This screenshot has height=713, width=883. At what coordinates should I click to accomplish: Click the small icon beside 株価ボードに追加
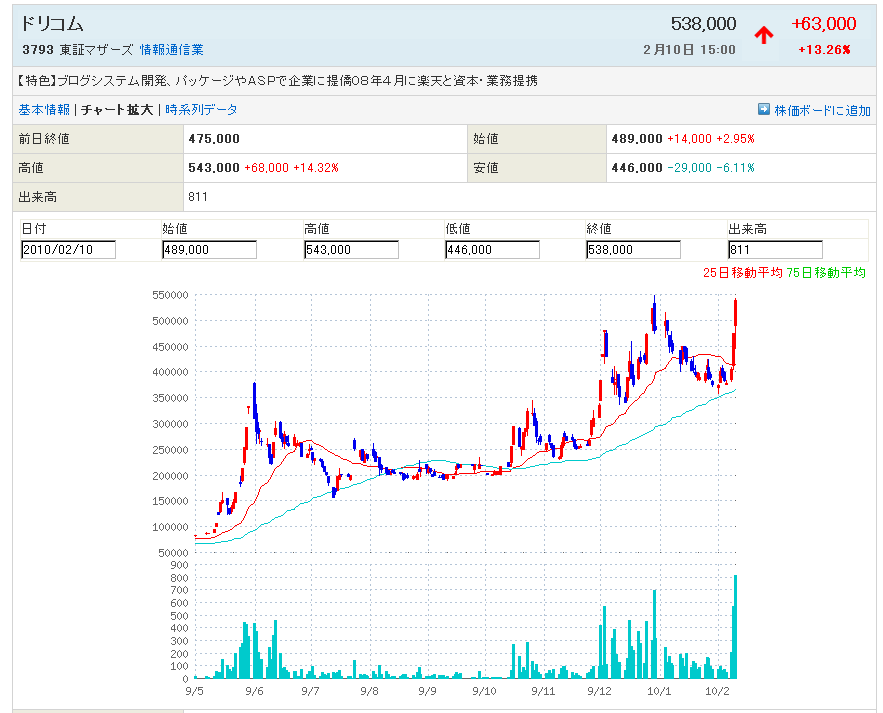pos(764,110)
